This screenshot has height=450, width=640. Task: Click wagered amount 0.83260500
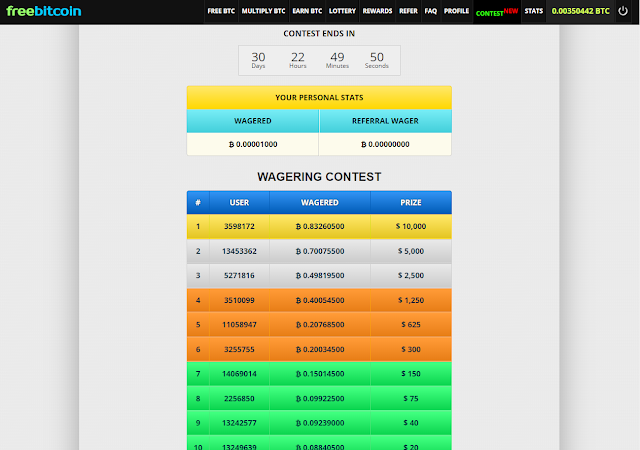[320, 226]
